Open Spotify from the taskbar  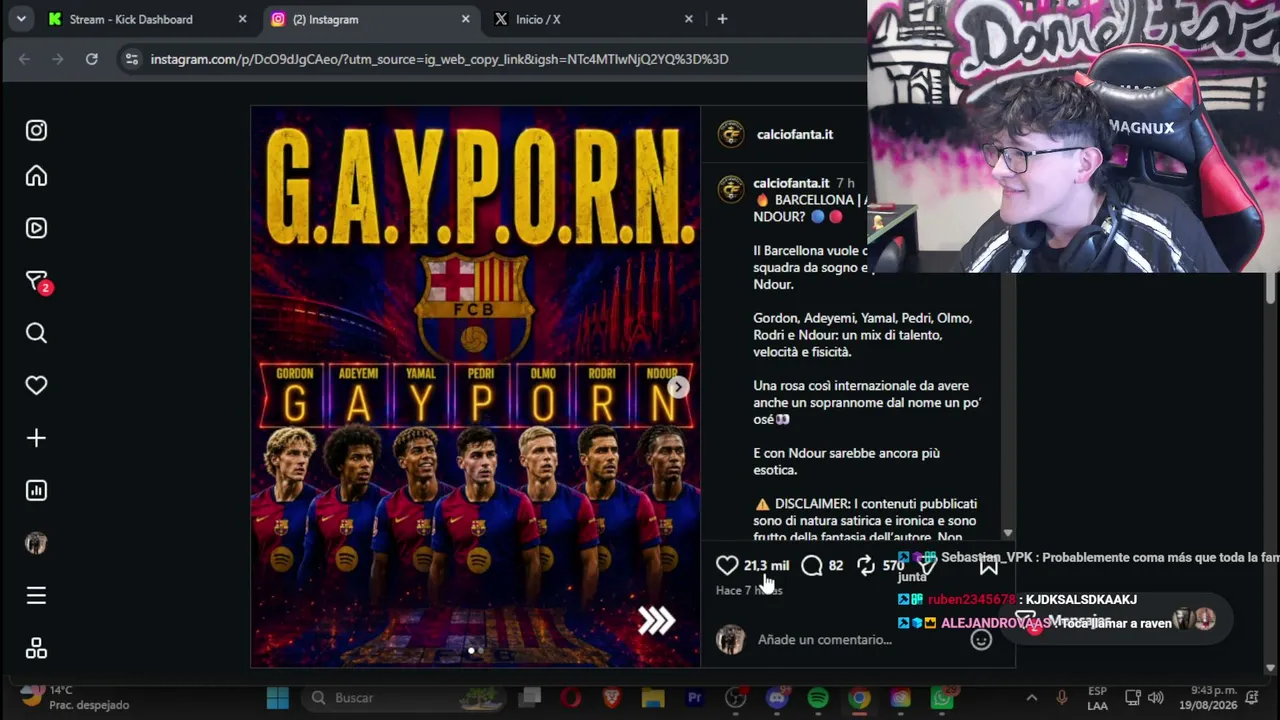coord(818,698)
